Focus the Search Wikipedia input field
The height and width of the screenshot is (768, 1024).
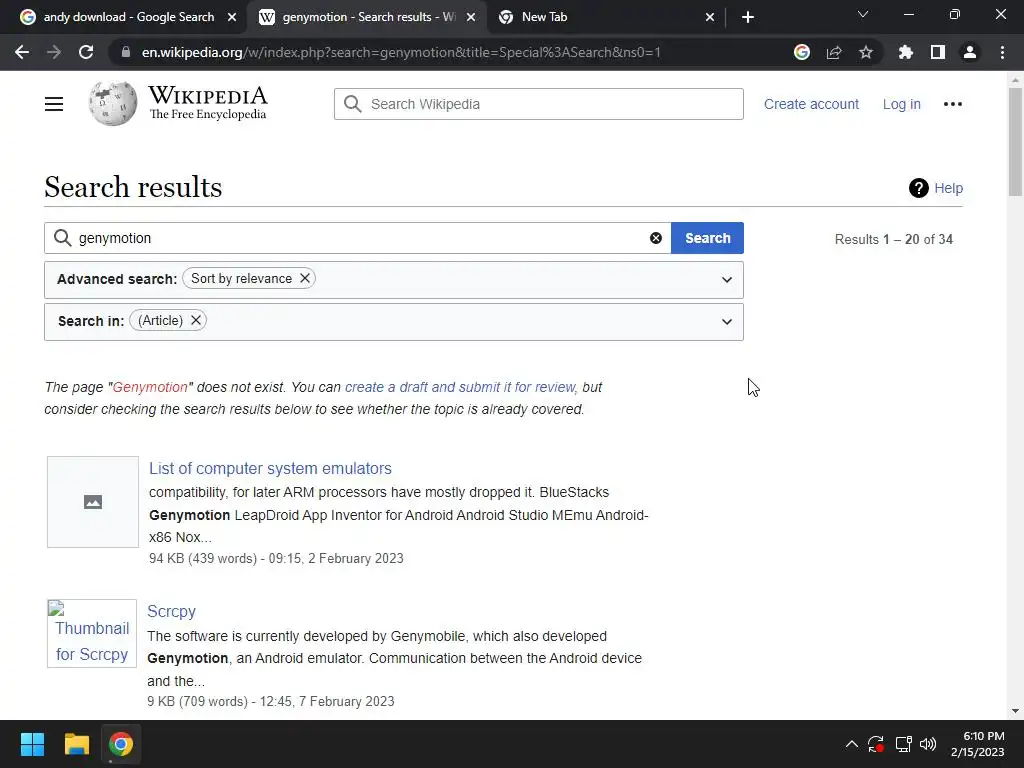(538, 104)
